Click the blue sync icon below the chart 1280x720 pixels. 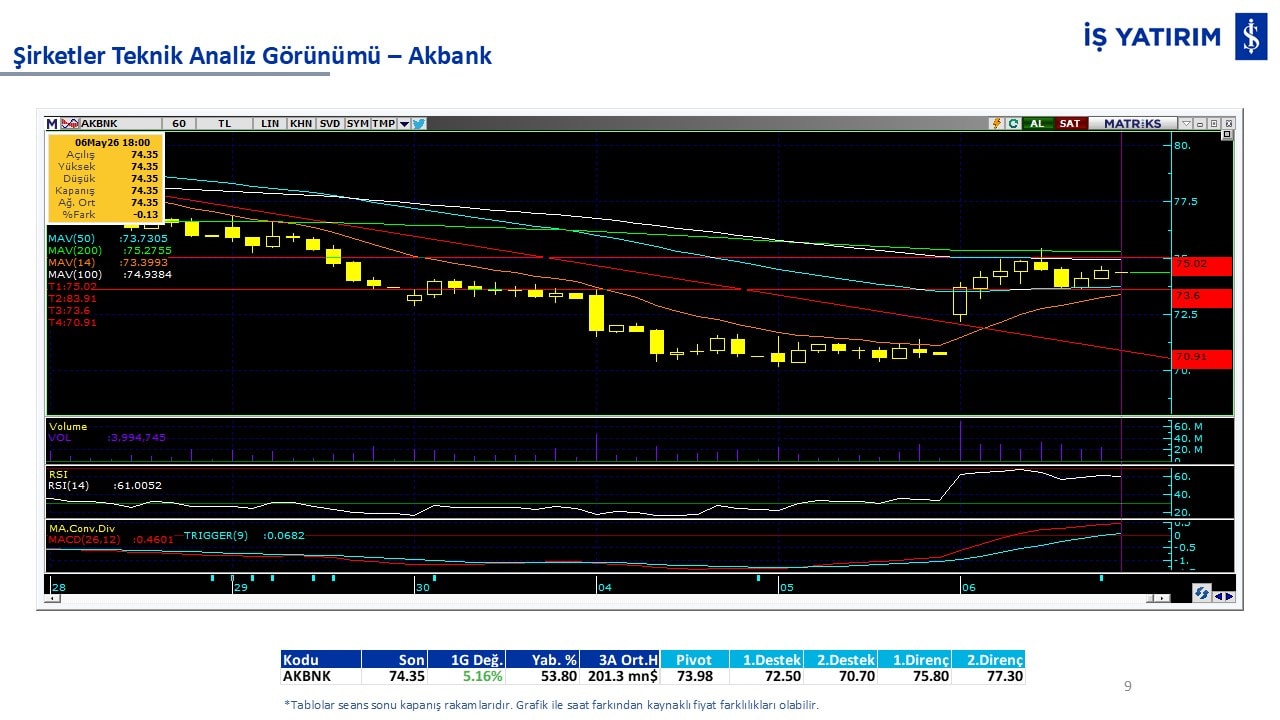[1201, 594]
